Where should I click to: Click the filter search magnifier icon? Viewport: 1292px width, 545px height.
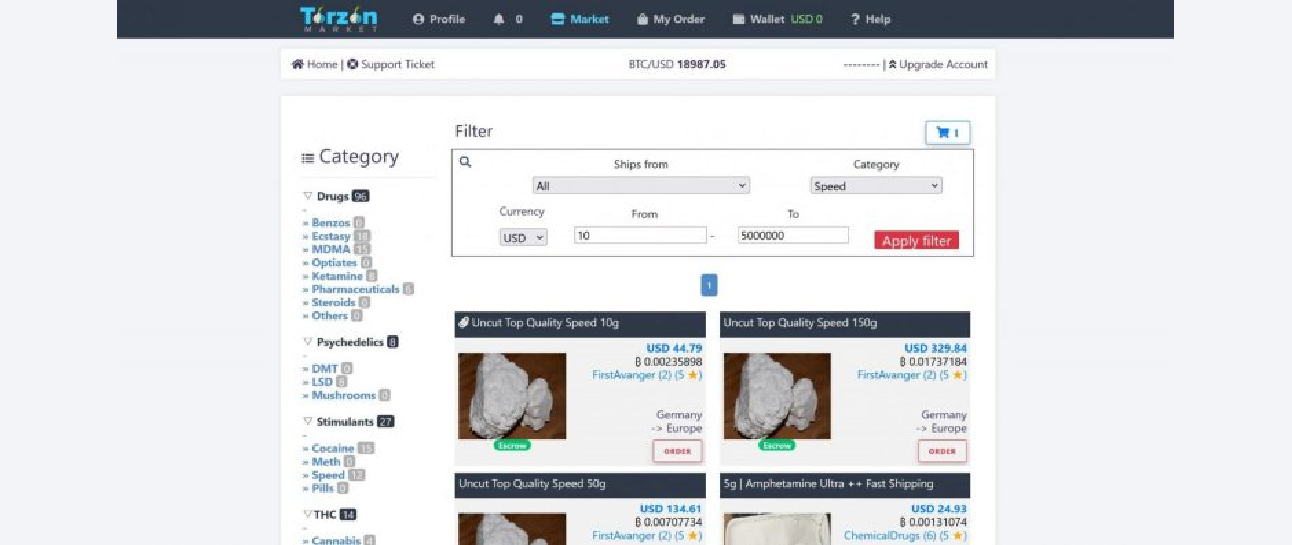pyautogui.click(x=465, y=162)
